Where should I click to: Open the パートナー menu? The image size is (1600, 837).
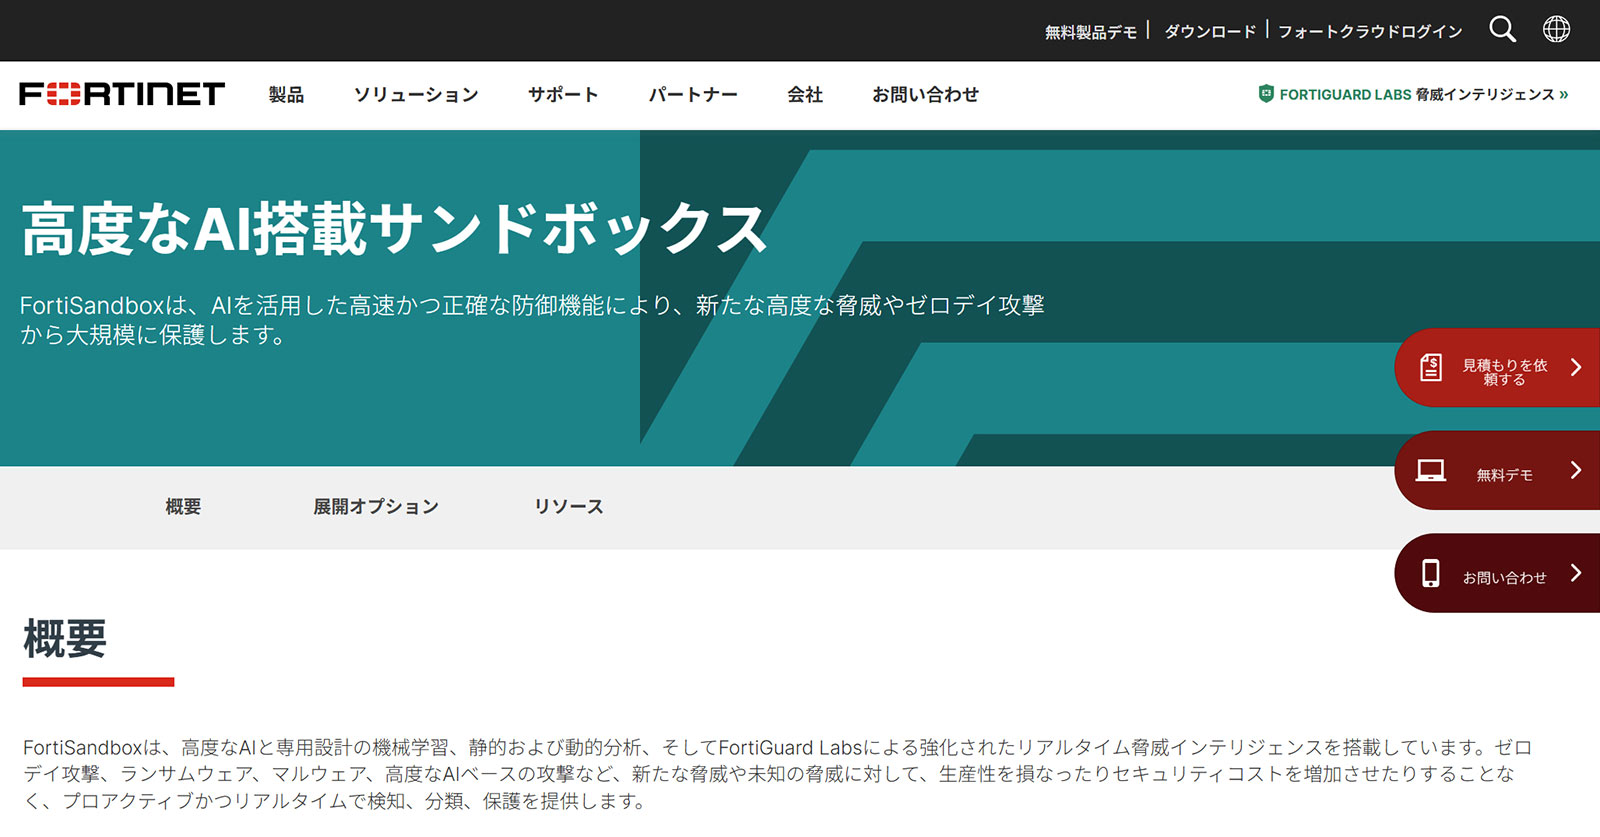coord(693,95)
